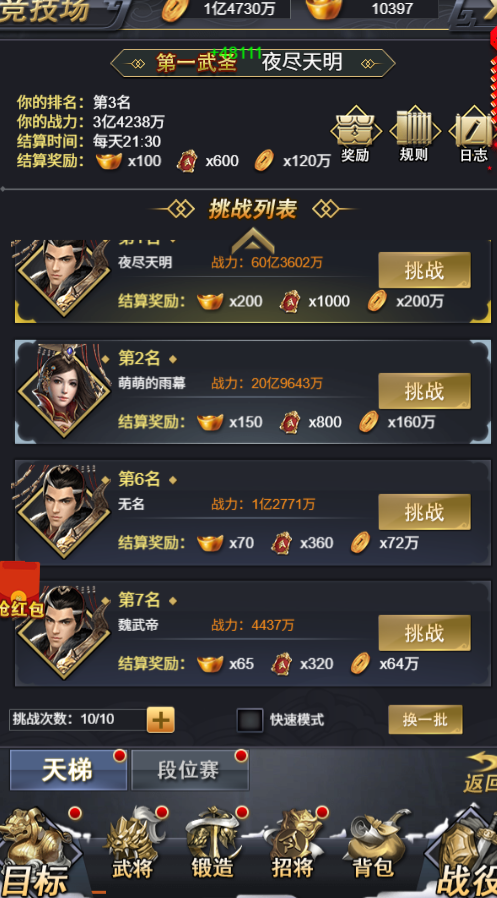497x898 pixels.
Task: Open the 背包 backpack icon
Action: (x=373, y=844)
